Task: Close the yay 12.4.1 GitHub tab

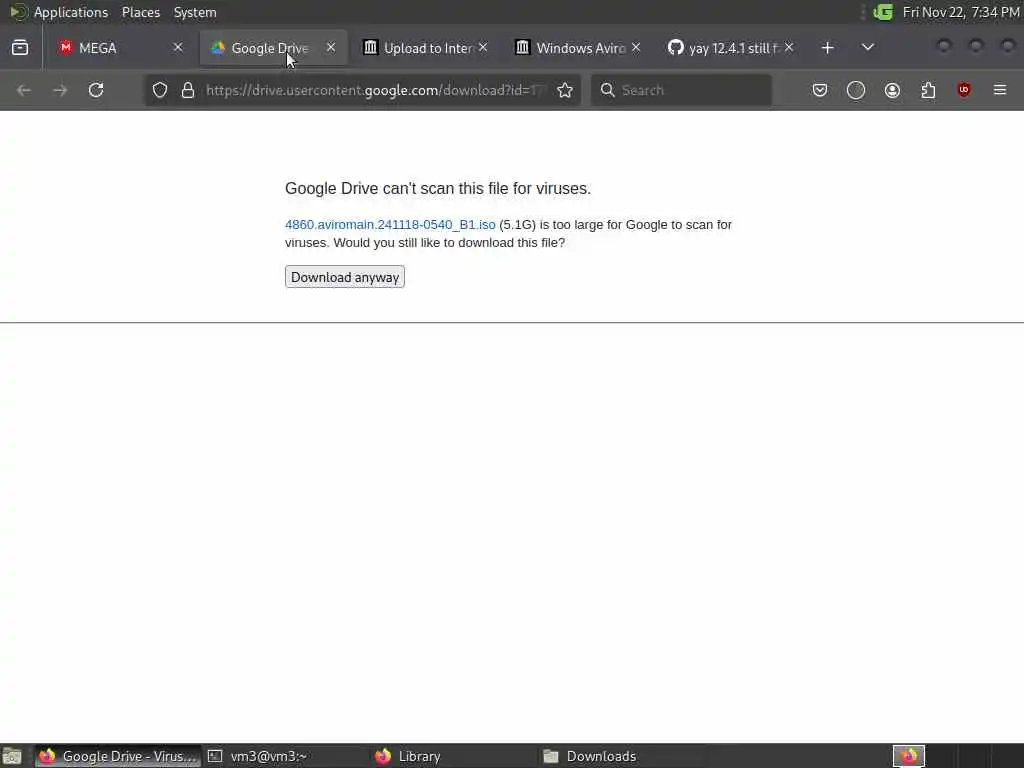Action: click(789, 47)
